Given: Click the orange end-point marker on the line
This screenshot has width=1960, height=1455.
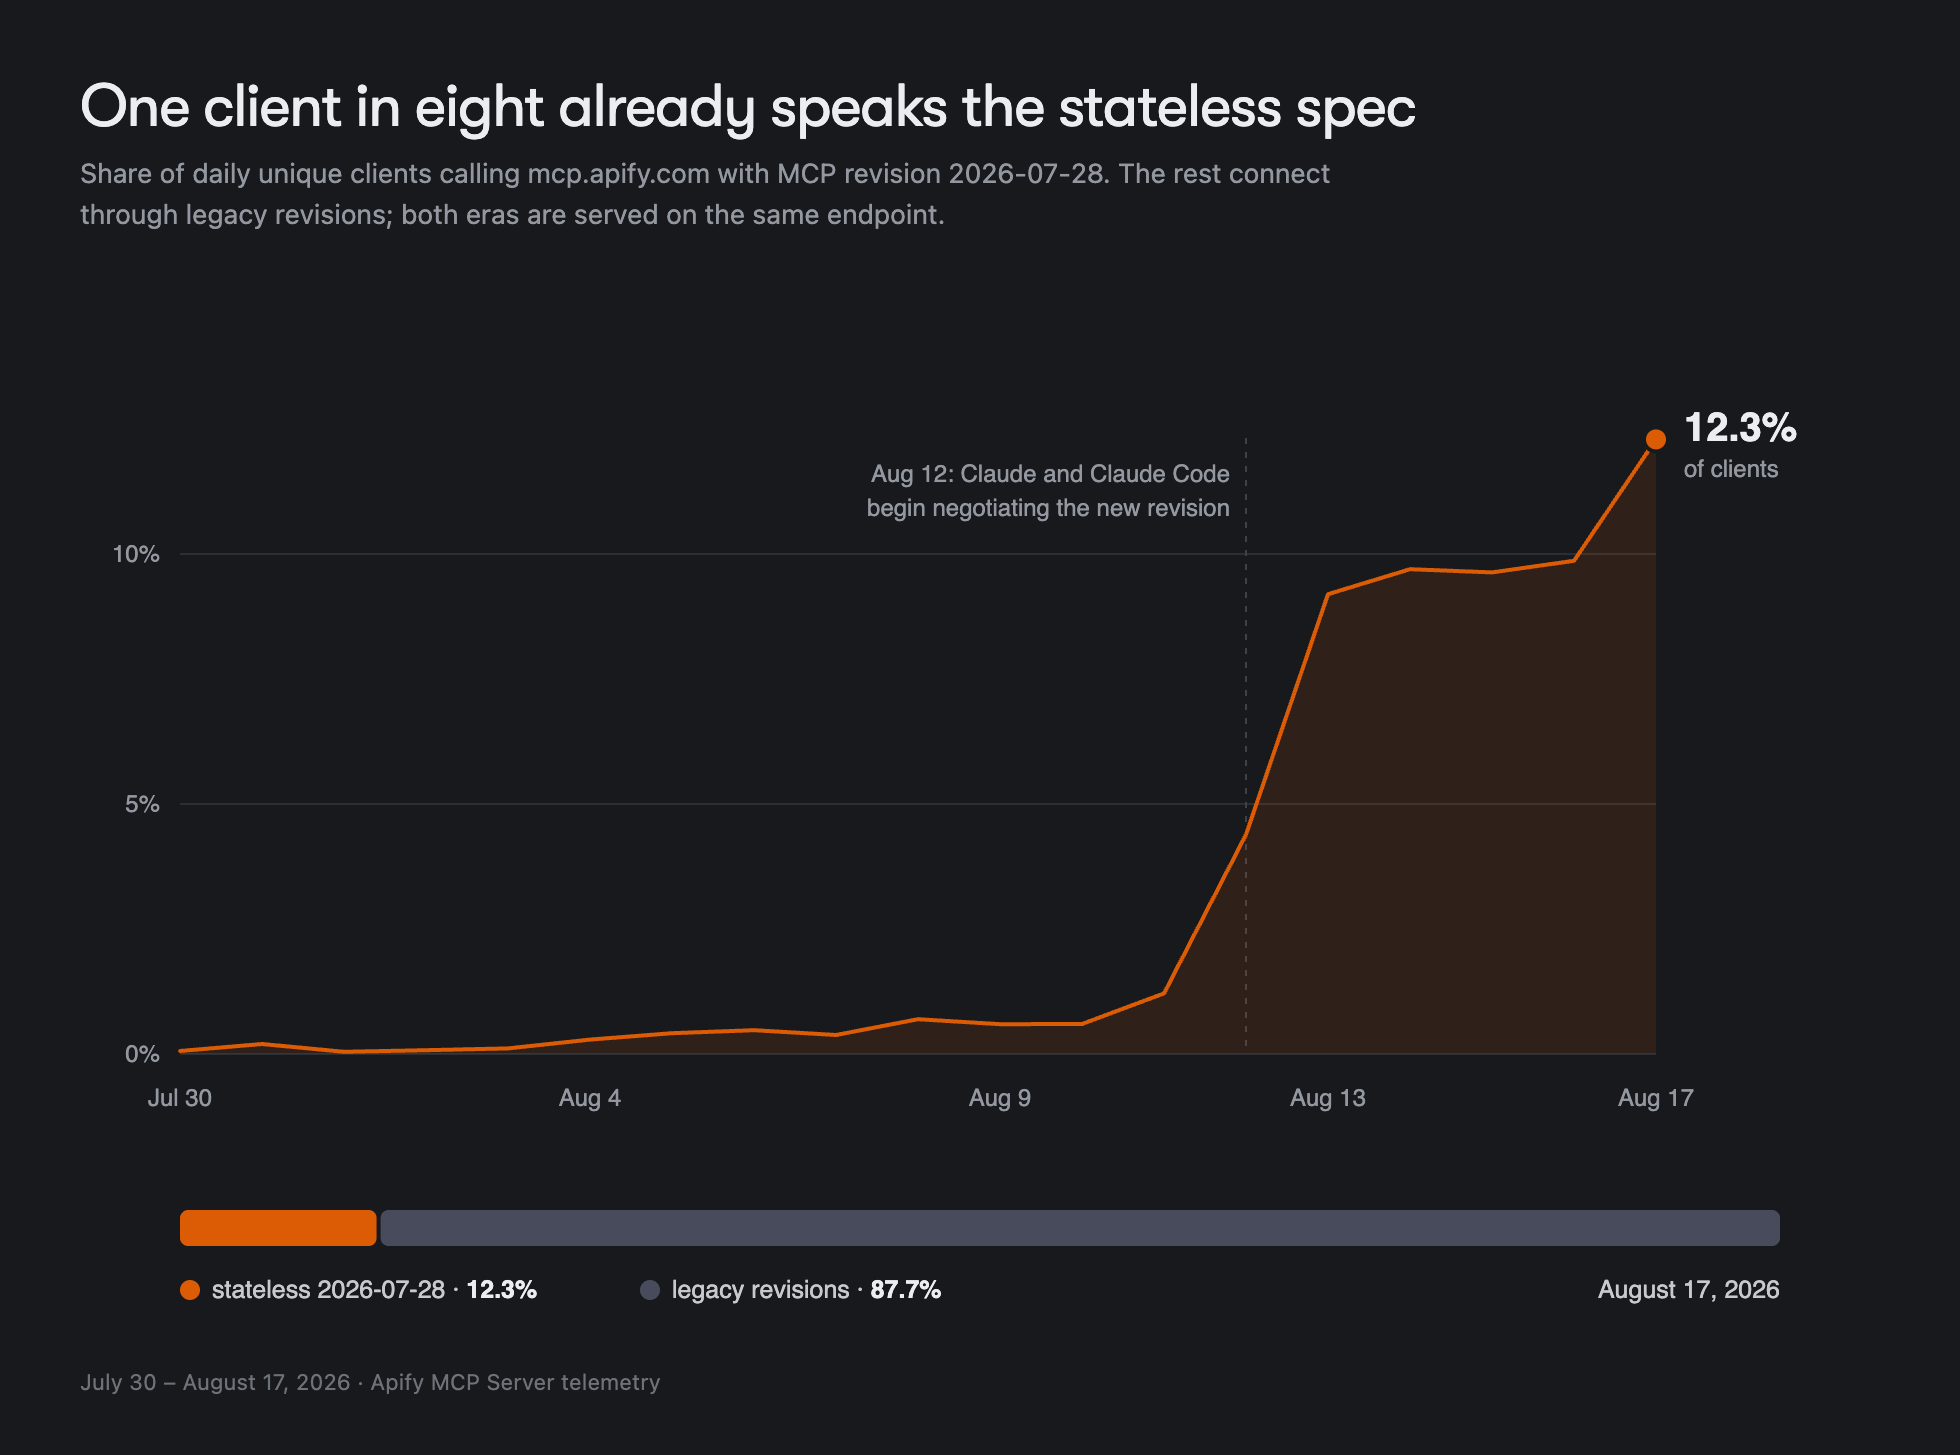Looking at the screenshot, I should [x=1656, y=439].
